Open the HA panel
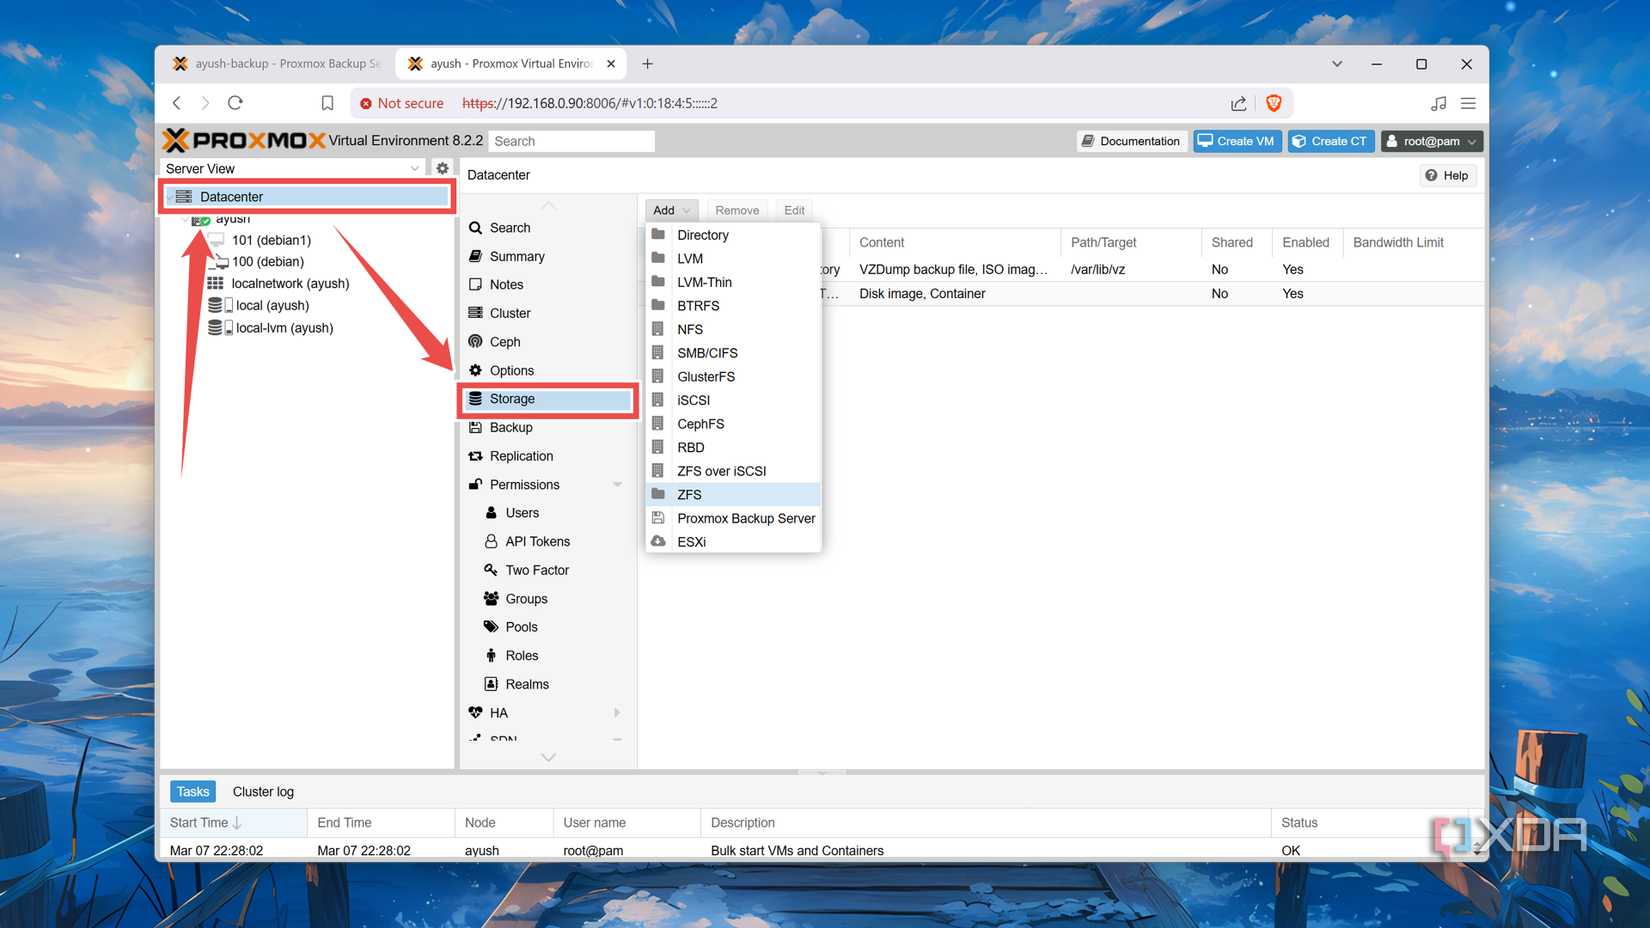This screenshot has width=1650, height=928. (x=497, y=712)
